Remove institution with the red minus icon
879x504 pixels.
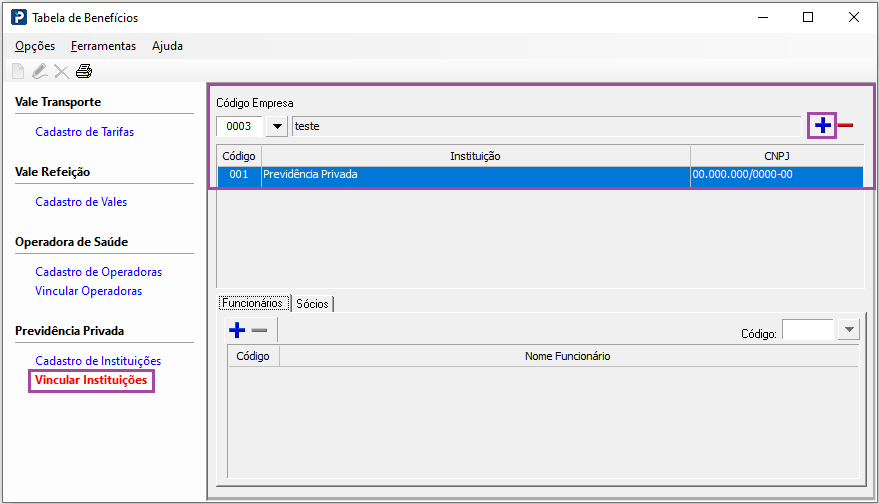click(845, 126)
